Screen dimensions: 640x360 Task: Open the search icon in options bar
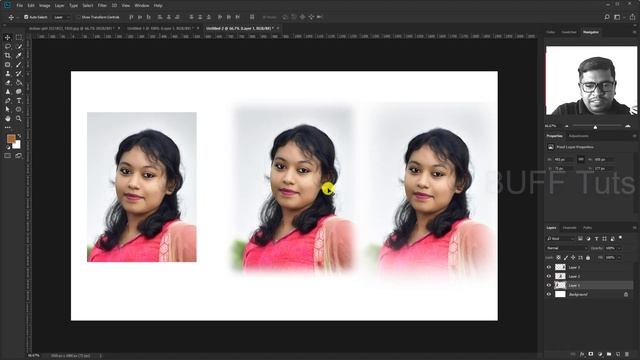point(607,17)
